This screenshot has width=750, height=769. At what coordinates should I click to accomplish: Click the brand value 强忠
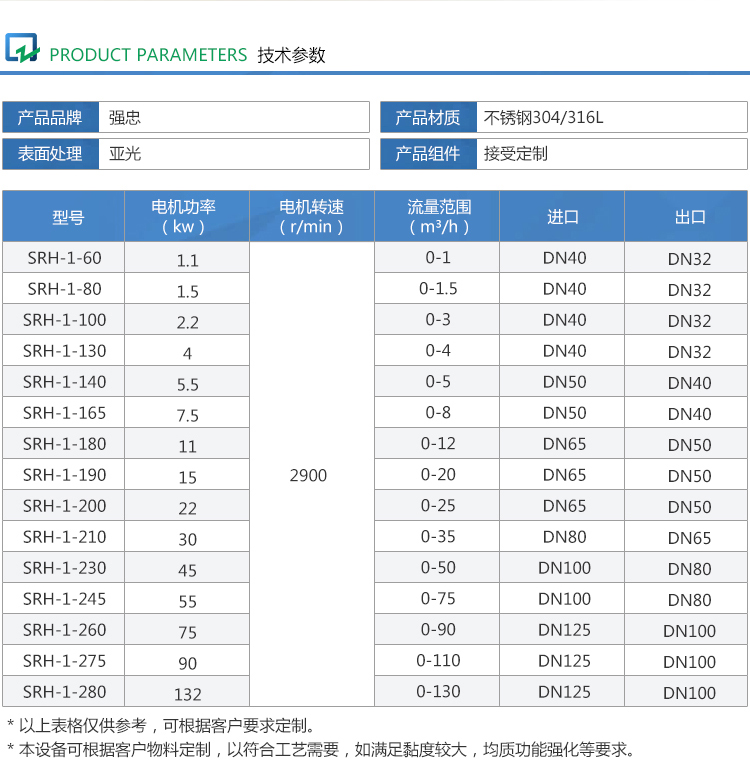pyautogui.click(x=125, y=118)
